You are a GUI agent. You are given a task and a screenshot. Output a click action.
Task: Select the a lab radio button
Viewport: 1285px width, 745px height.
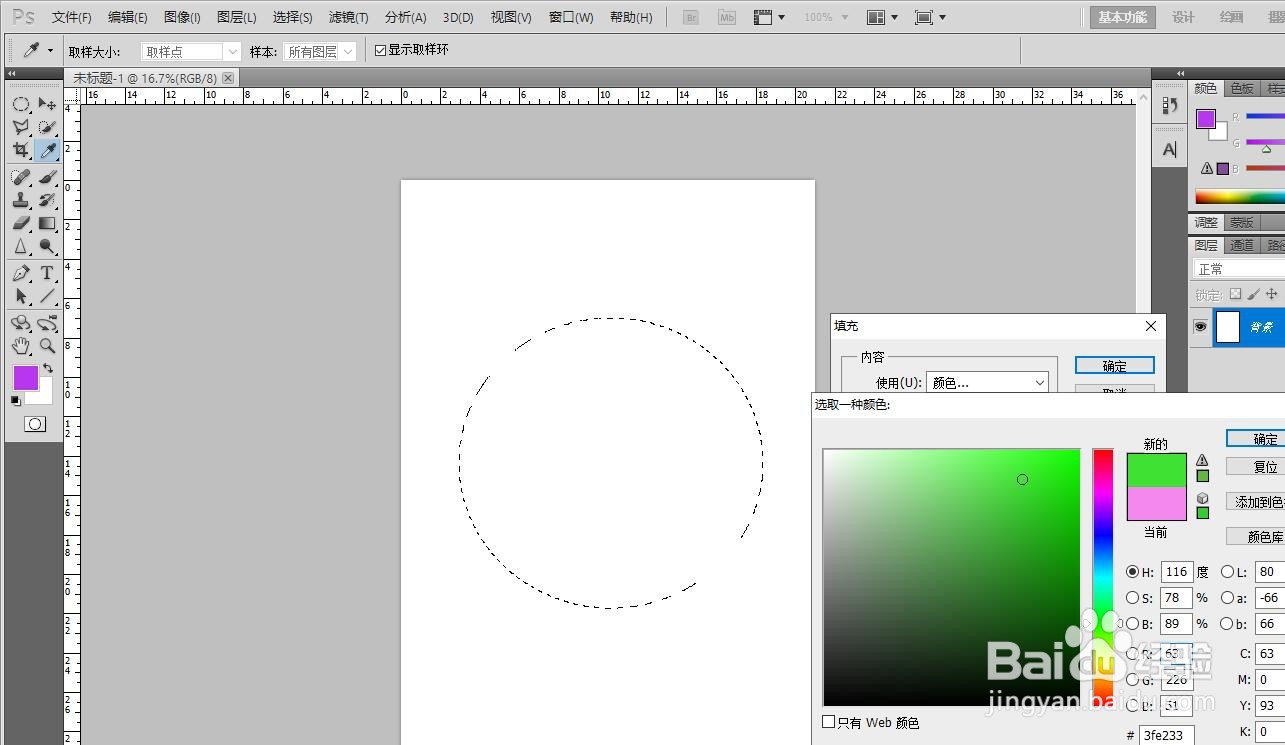tap(1227, 598)
